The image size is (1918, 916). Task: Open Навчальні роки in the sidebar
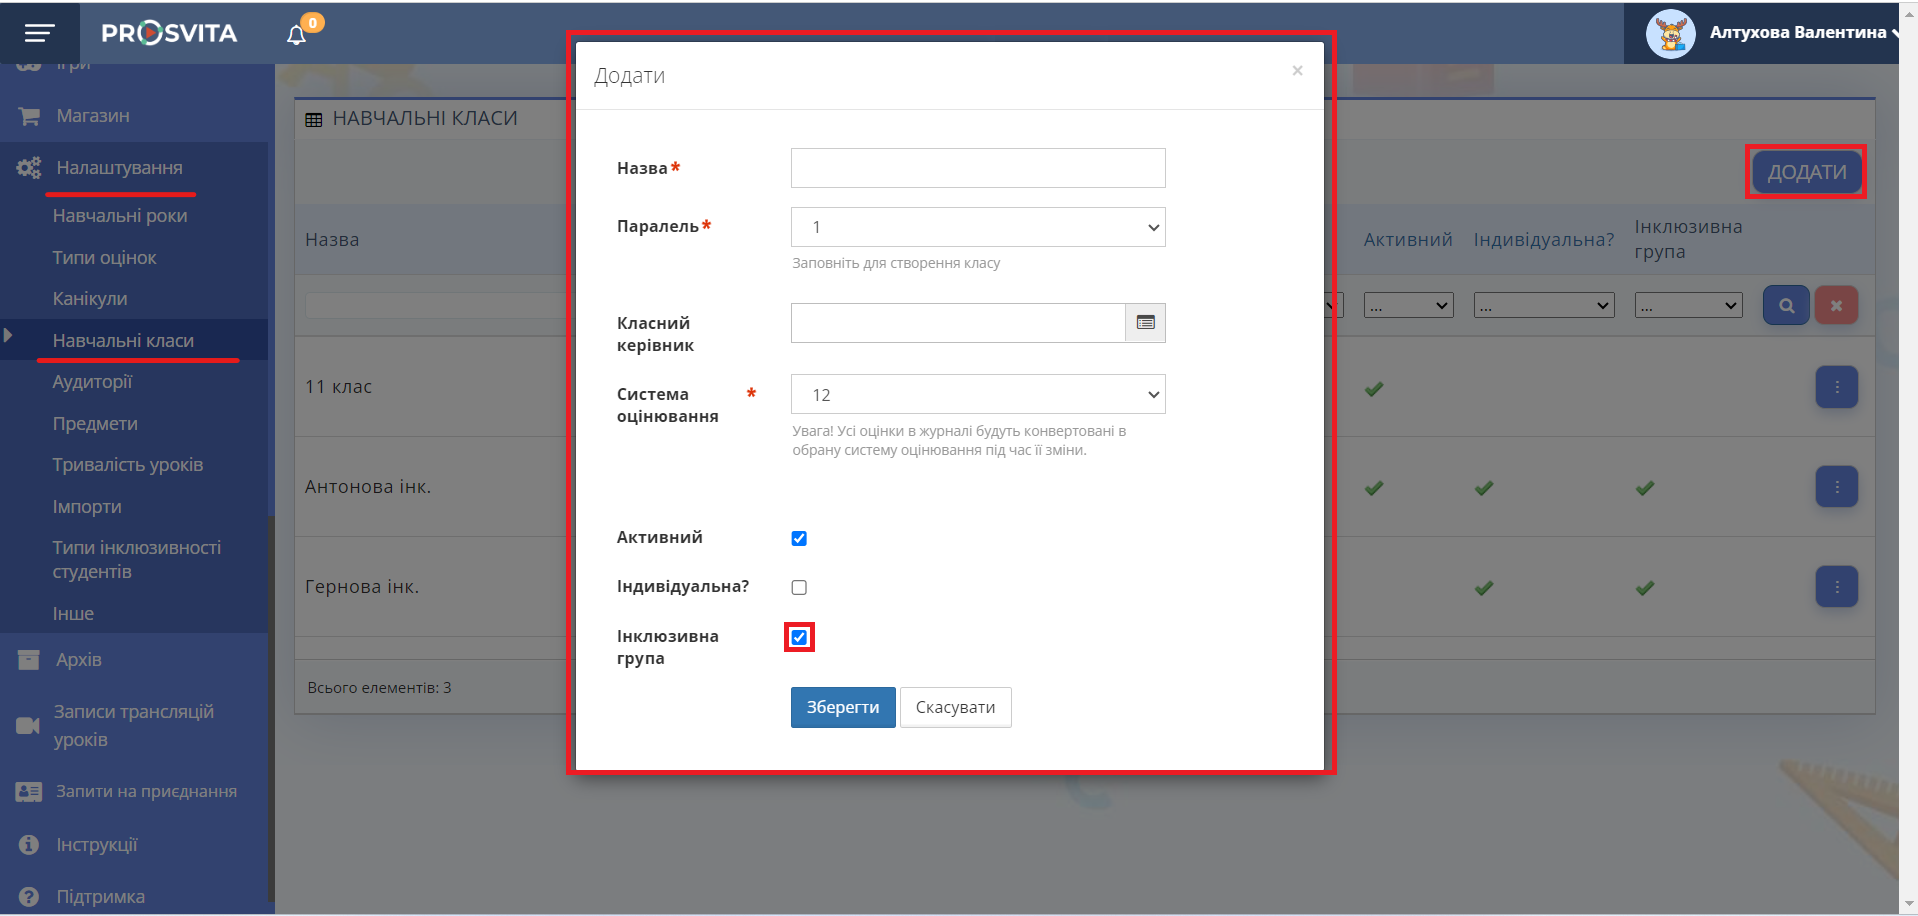tap(120, 216)
